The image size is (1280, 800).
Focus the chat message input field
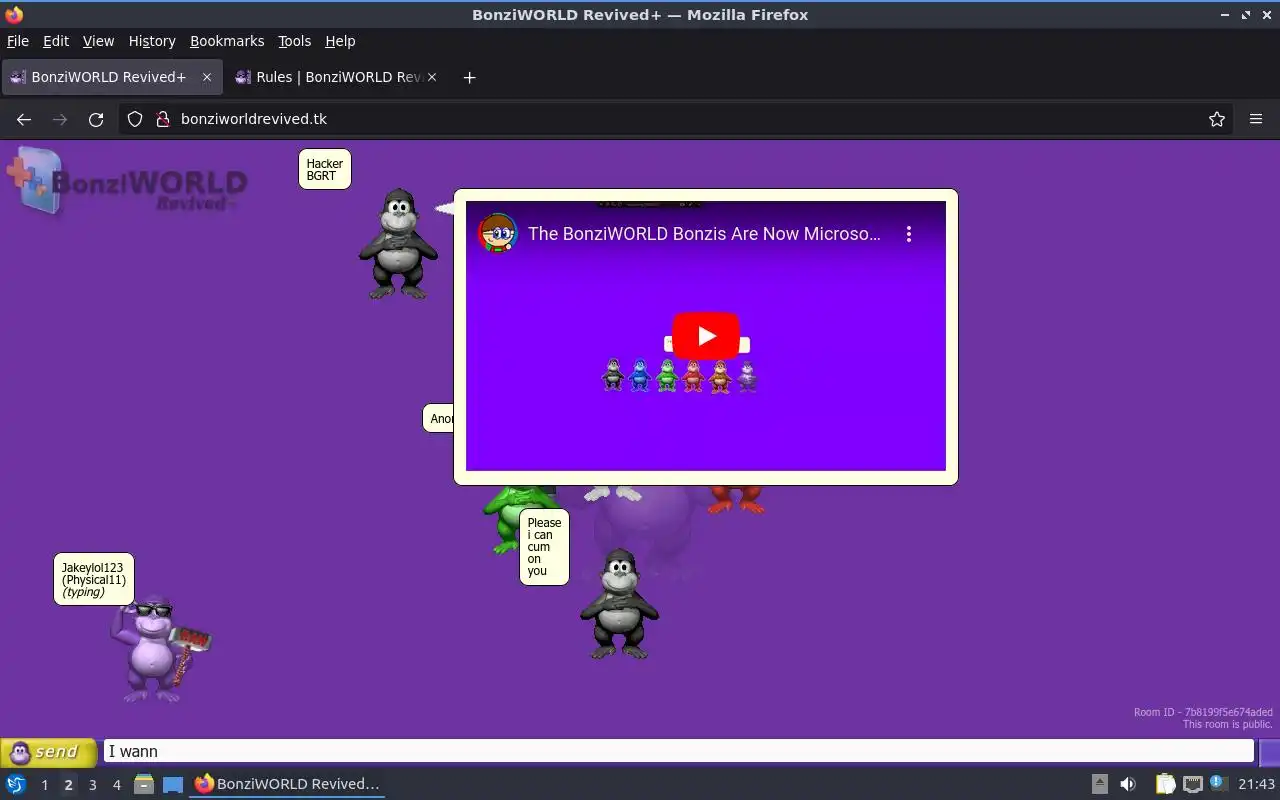pyautogui.click(x=678, y=751)
